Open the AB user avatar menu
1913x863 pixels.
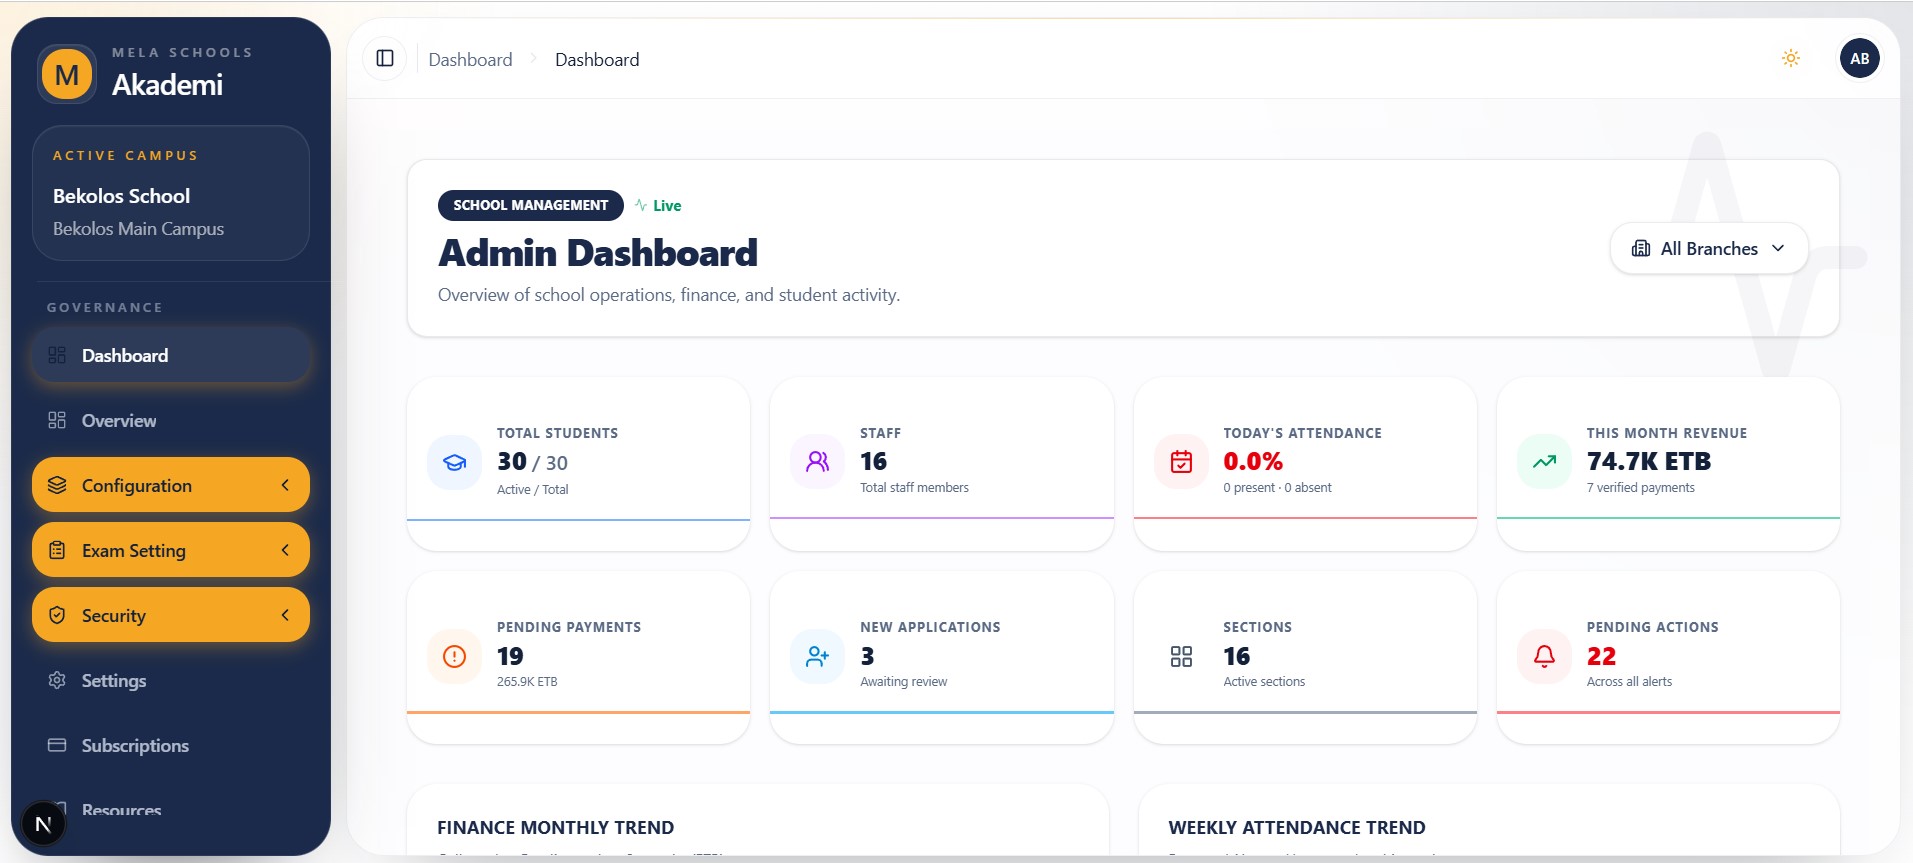[x=1860, y=58]
